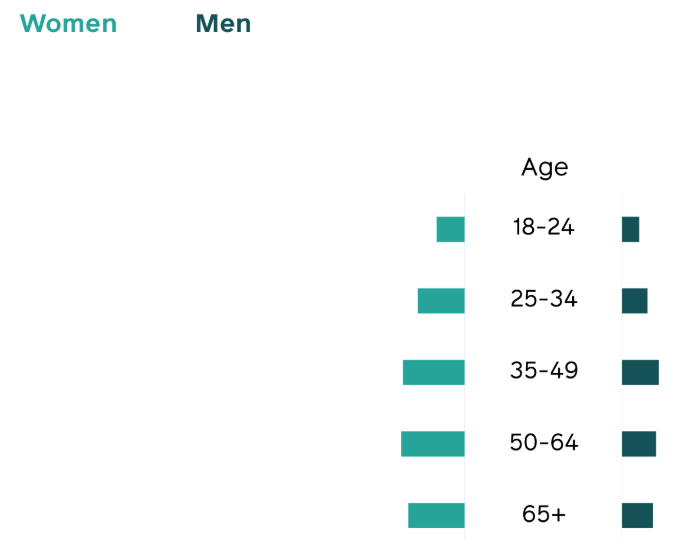The width and height of the screenshot is (686, 540).
Task: Click the men bar for 35-49
Action: pyautogui.click(x=640, y=372)
